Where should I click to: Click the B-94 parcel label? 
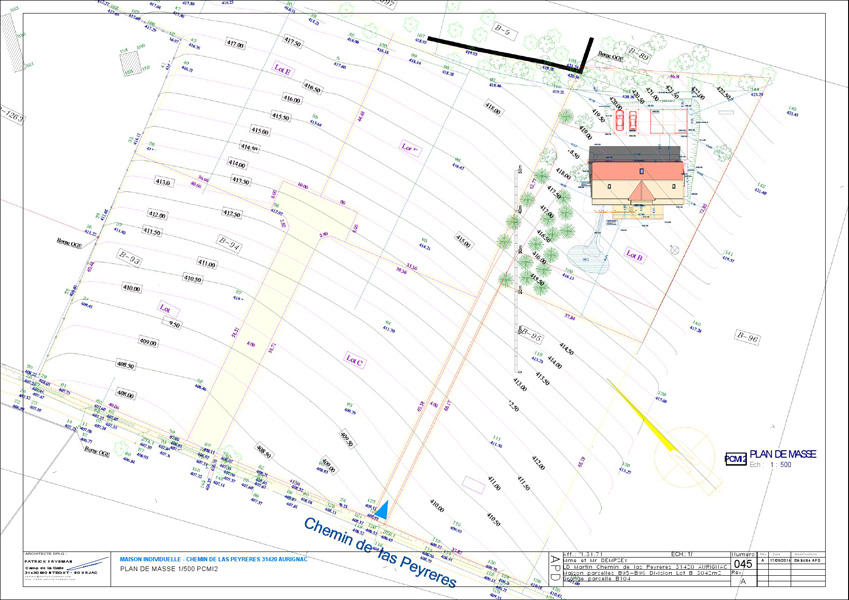229,246
